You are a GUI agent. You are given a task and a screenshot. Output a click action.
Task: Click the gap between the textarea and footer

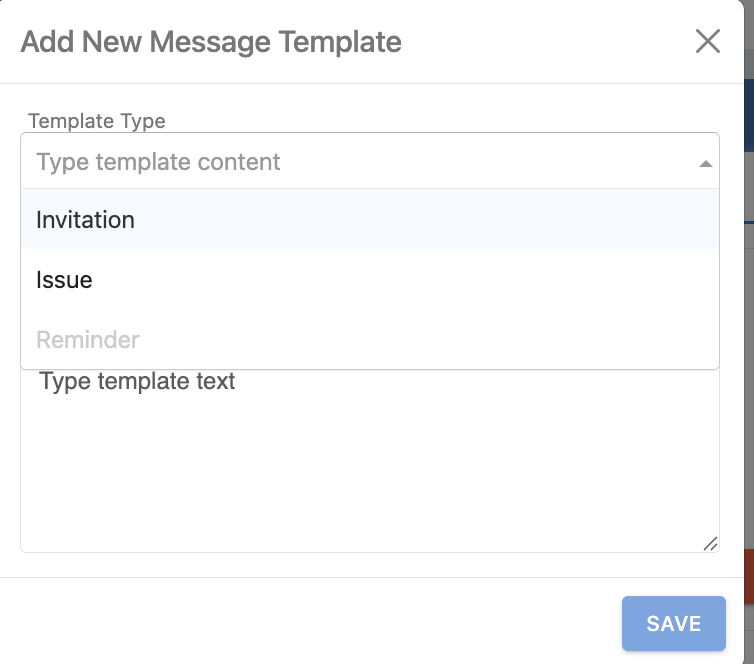370,565
